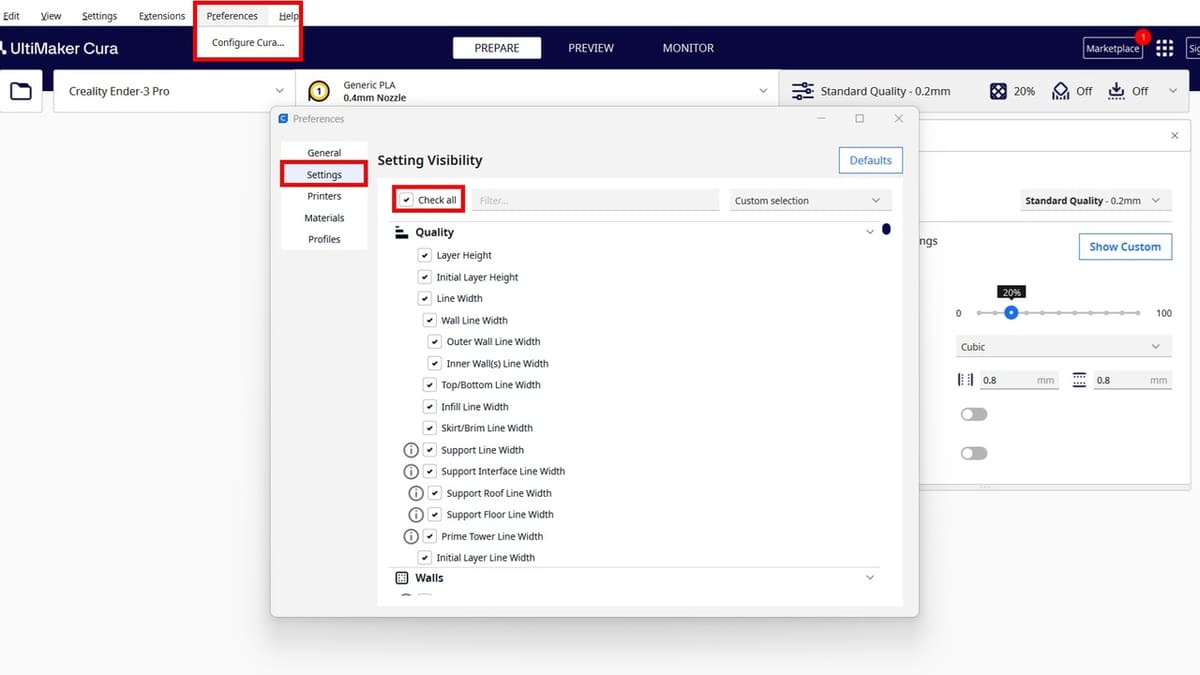
Task: Open the Help menu
Action: [x=288, y=16]
